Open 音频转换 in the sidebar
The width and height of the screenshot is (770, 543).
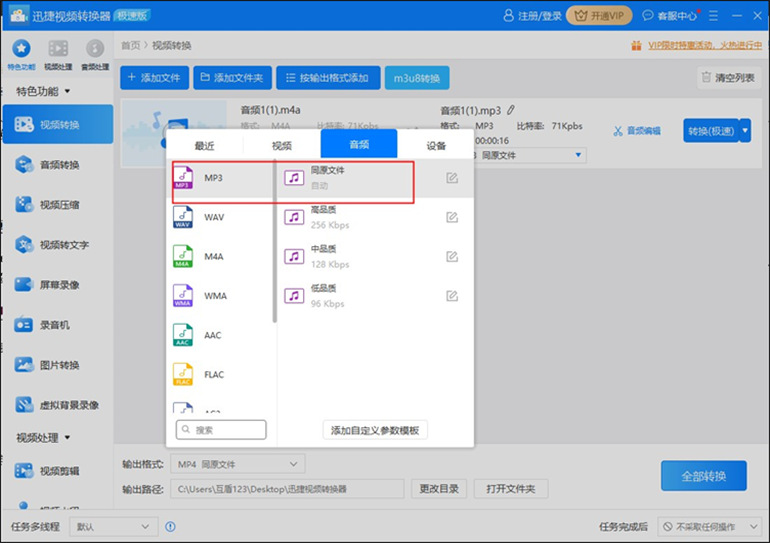tap(58, 164)
